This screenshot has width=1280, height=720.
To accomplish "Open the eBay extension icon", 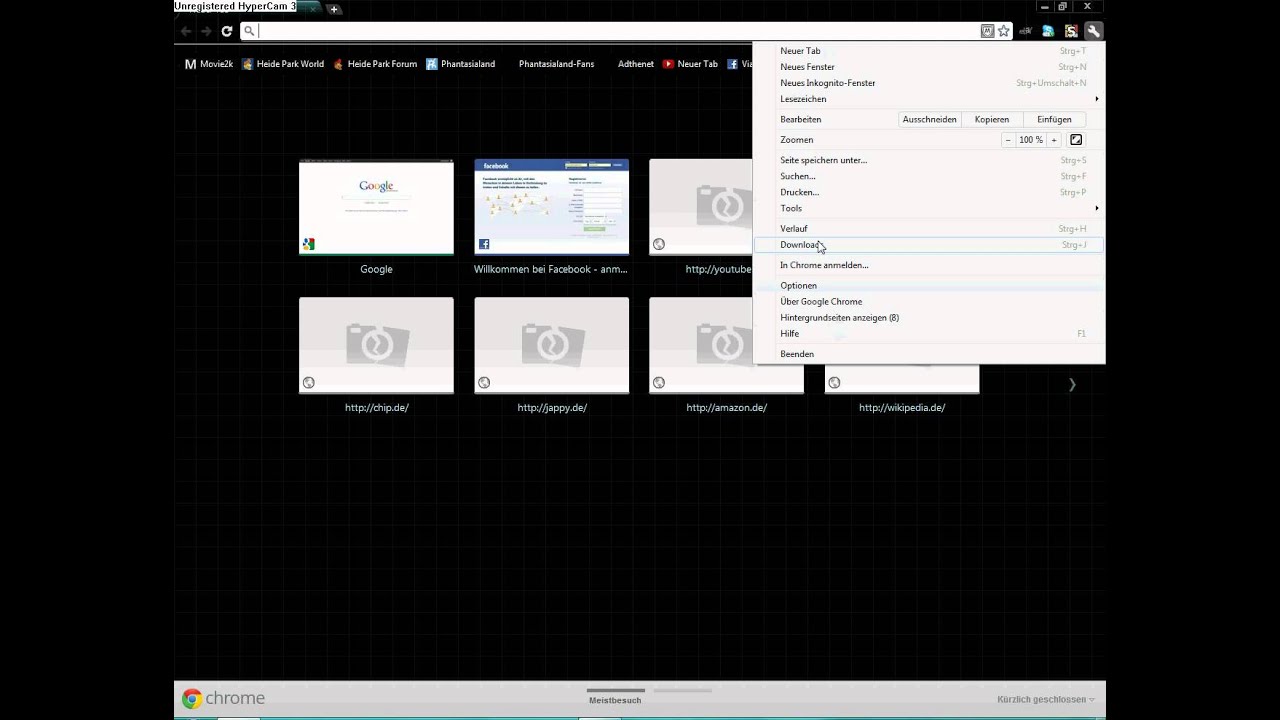I will point(1025,31).
